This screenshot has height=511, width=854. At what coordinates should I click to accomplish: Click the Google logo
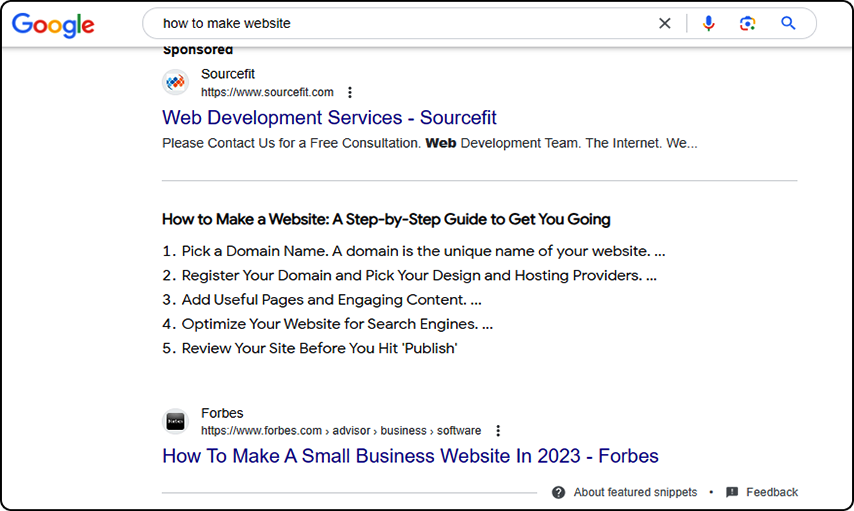pos(53,25)
